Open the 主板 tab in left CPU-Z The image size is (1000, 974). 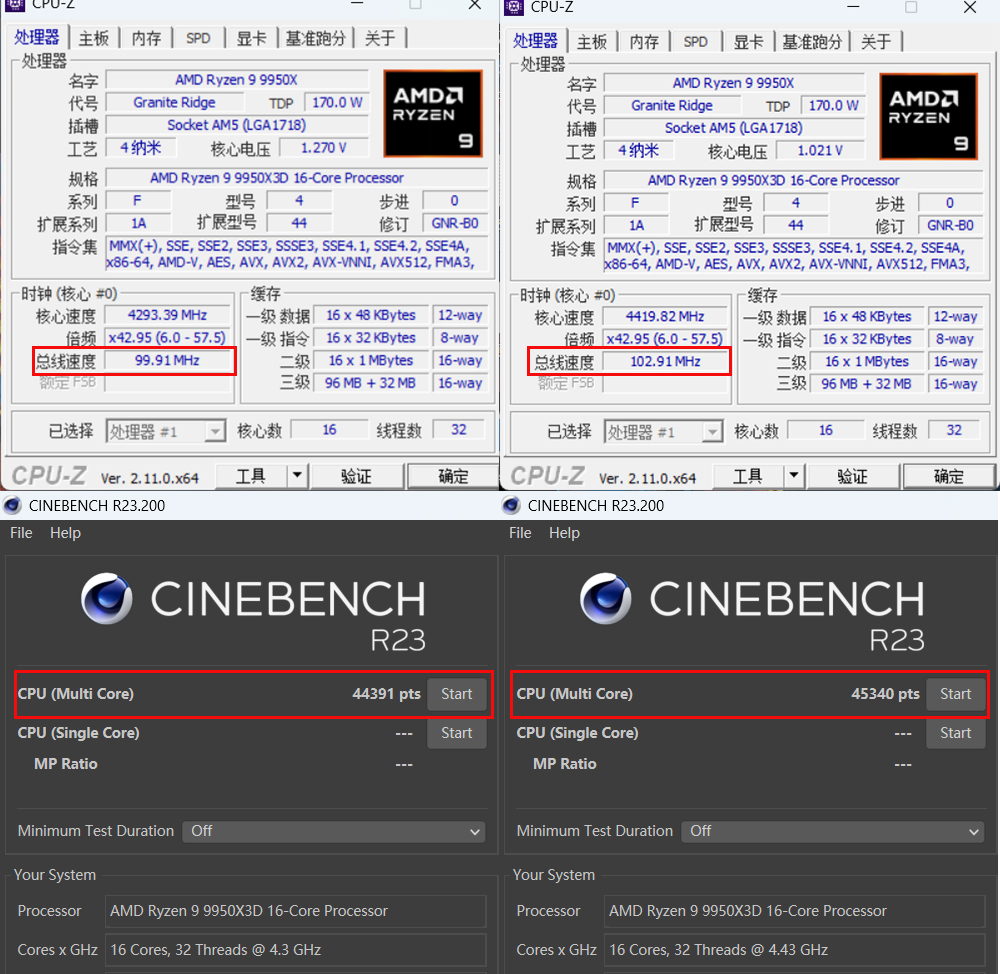(93, 38)
